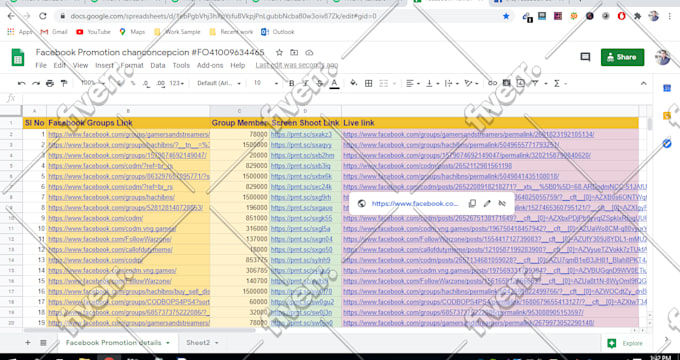The image size is (680, 360).
Task: Toggle bold formatting
Action: pyautogui.click(x=291, y=83)
